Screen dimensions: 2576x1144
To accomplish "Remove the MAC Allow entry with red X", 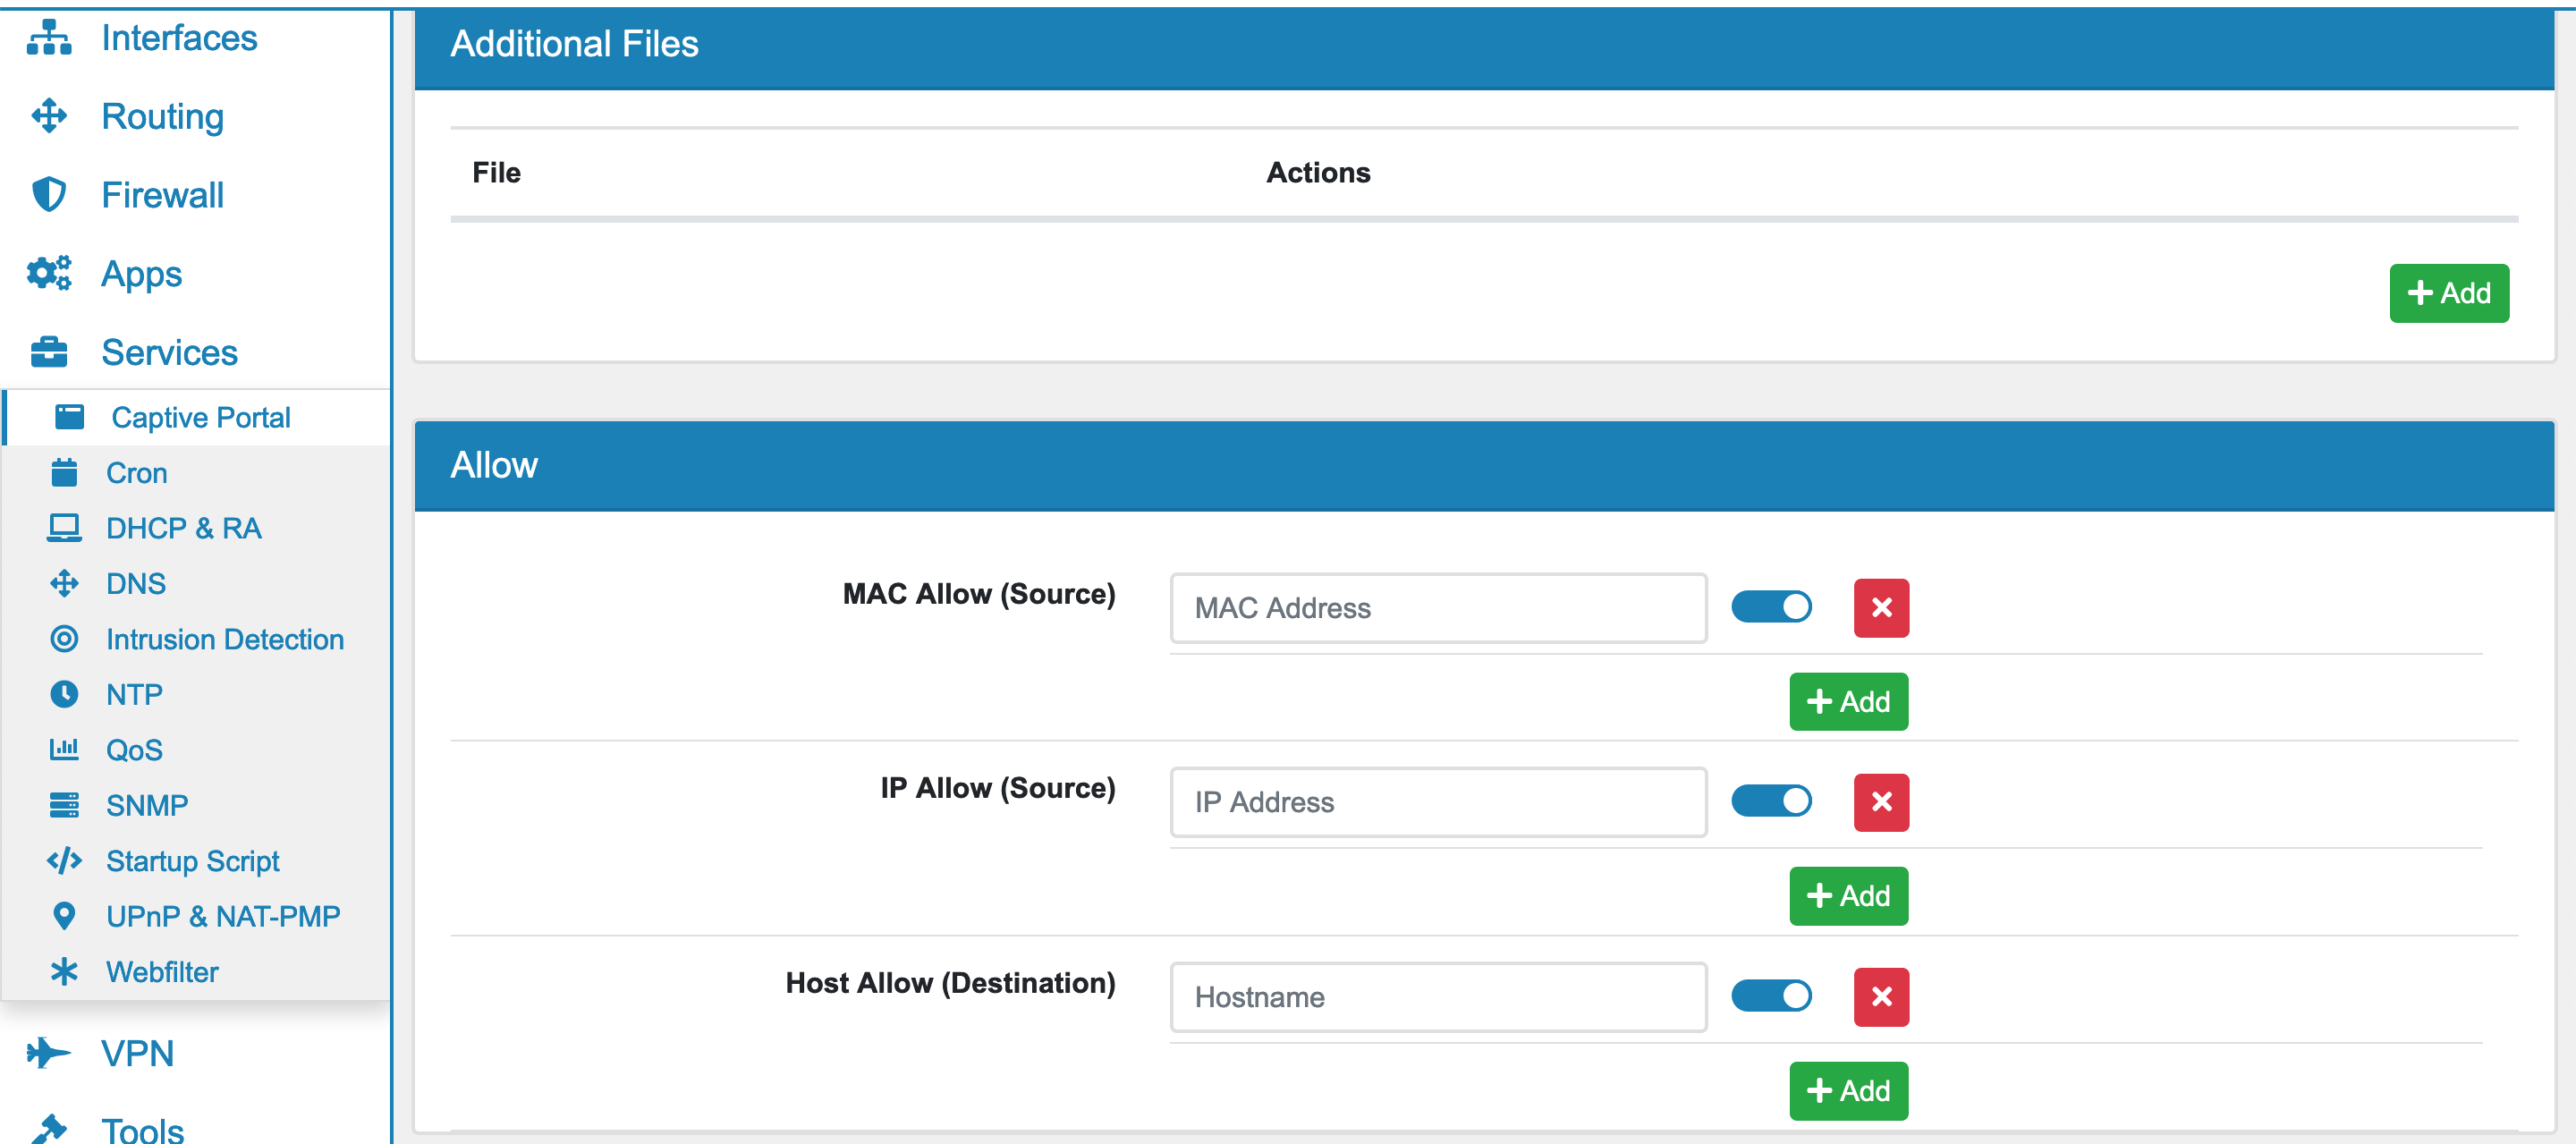I will point(1881,608).
